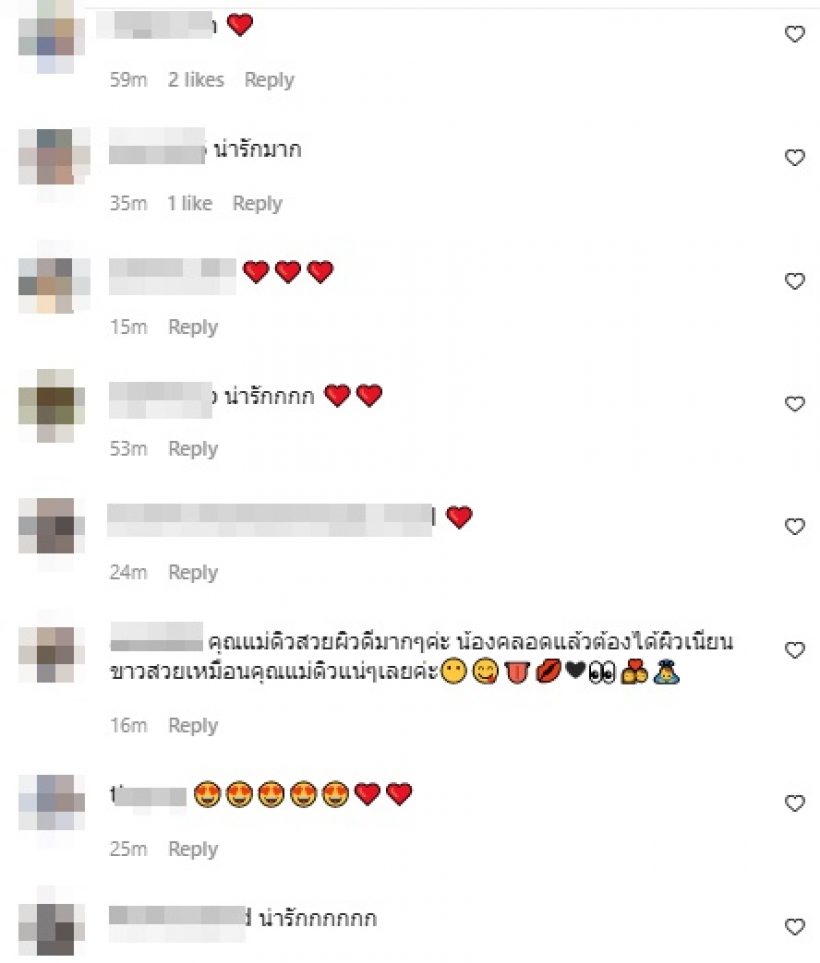The width and height of the screenshot is (820, 963).
Task: Like the 35m น่ารักมาก comment heart
Action: tap(795, 157)
